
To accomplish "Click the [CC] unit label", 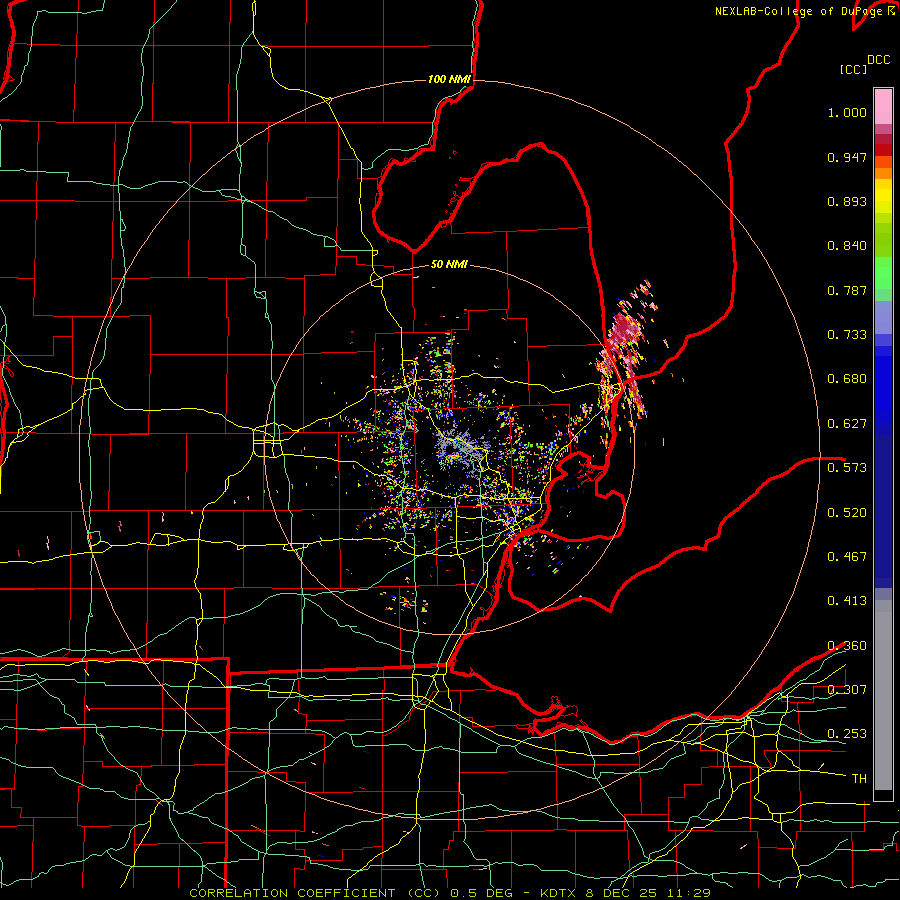I will 853,69.
